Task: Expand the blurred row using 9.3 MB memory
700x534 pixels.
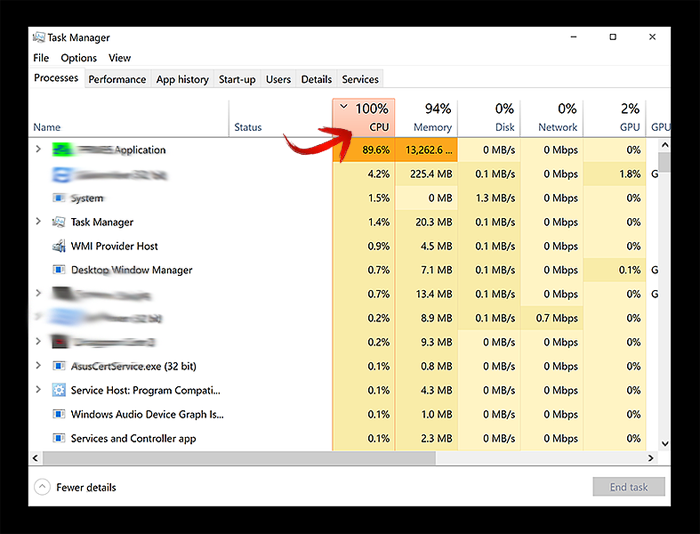Action: click(x=38, y=342)
